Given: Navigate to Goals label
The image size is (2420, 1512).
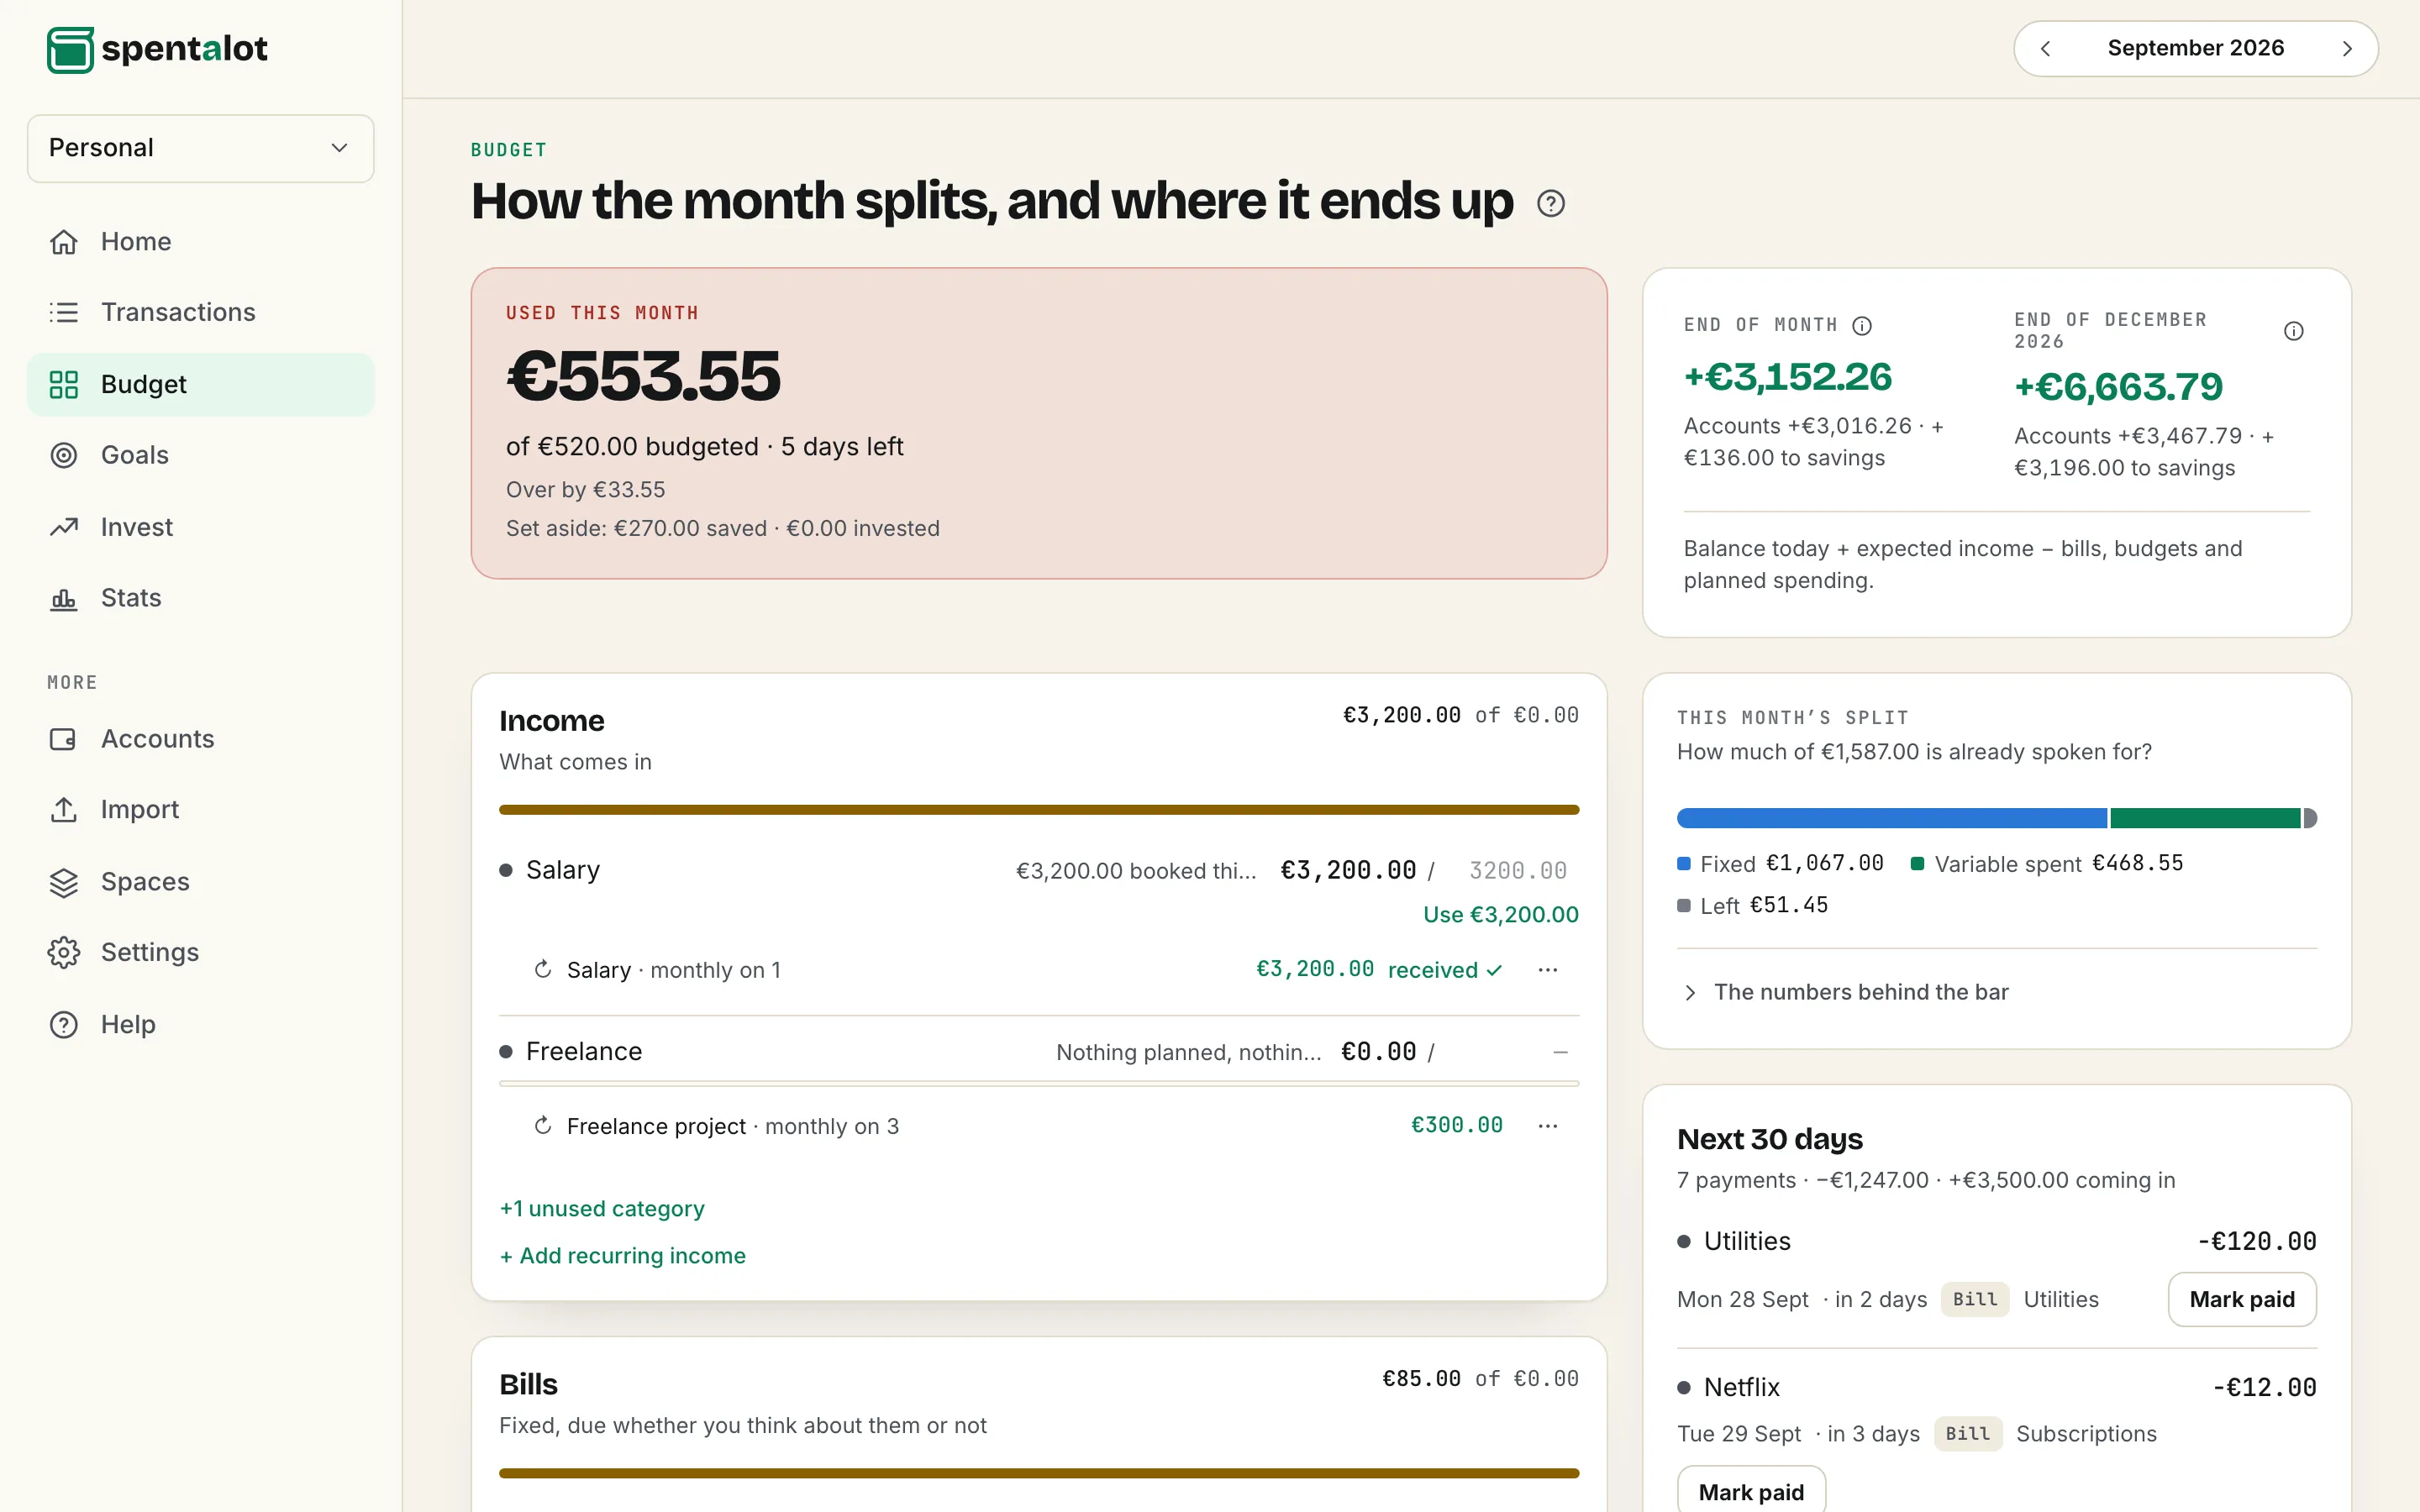Looking at the screenshot, I should pyautogui.click(x=135, y=455).
